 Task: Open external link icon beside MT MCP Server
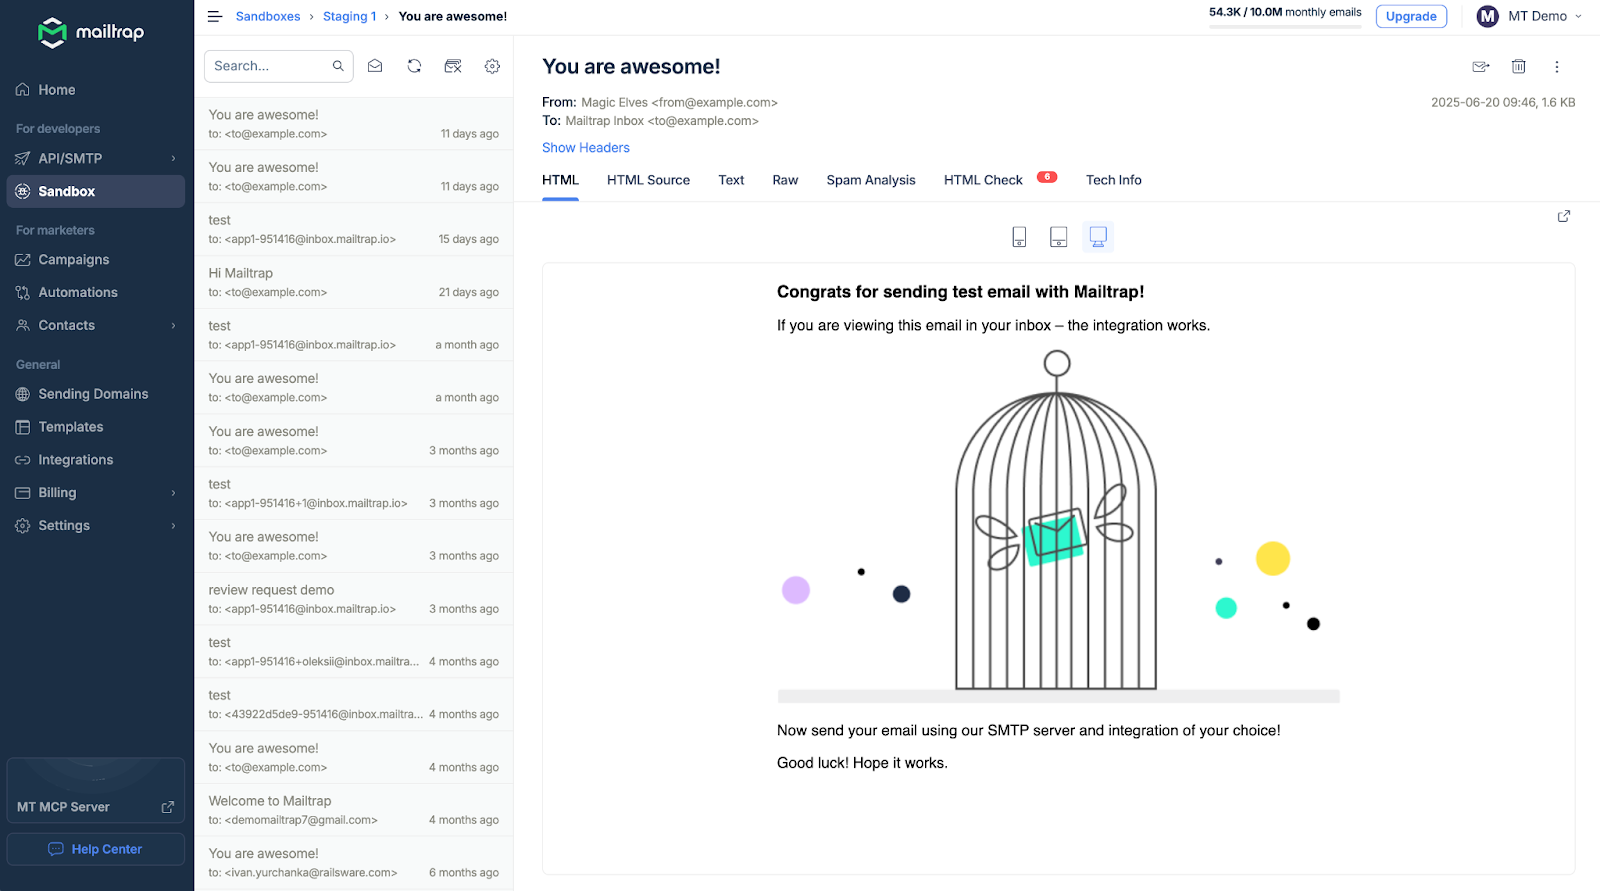[x=168, y=807]
